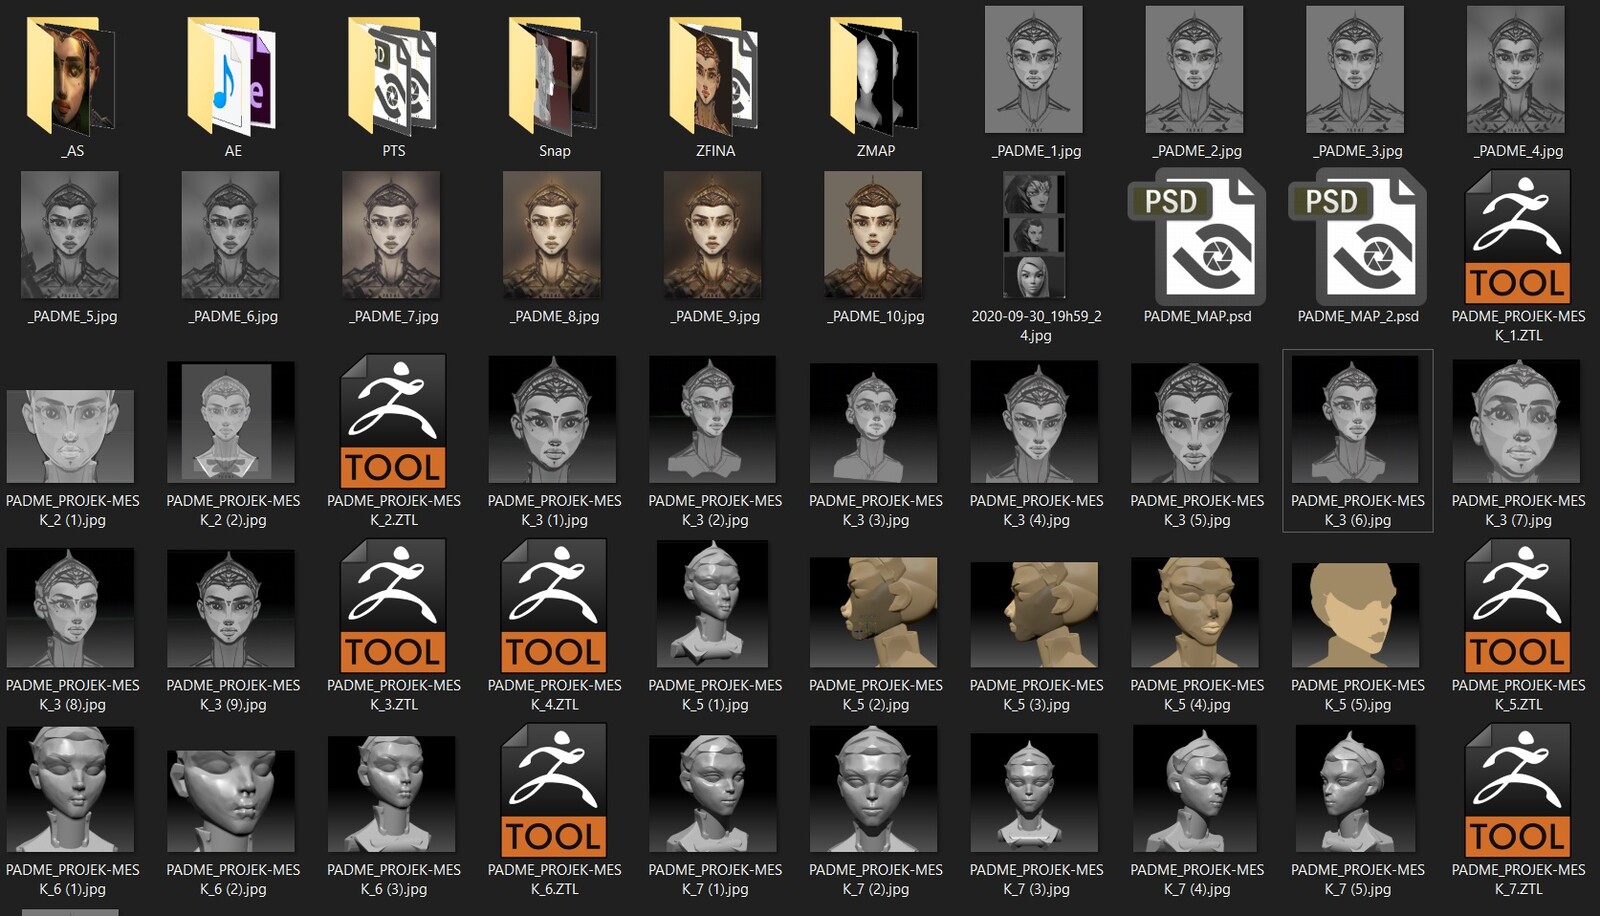This screenshot has width=1600, height=916.
Task: Select the PADME_PROJEK-MESK_7 (2).jpg thumbnail
Action: 874,789
